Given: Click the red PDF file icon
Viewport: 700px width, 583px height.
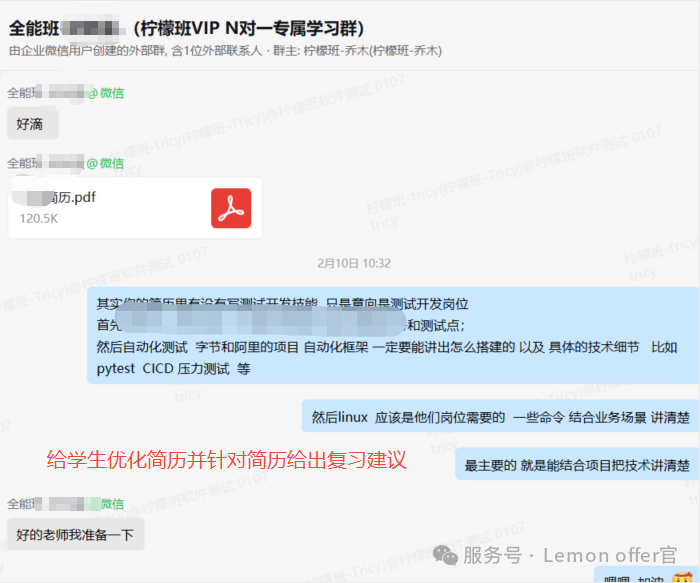Looking at the screenshot, I should point(231,208).
